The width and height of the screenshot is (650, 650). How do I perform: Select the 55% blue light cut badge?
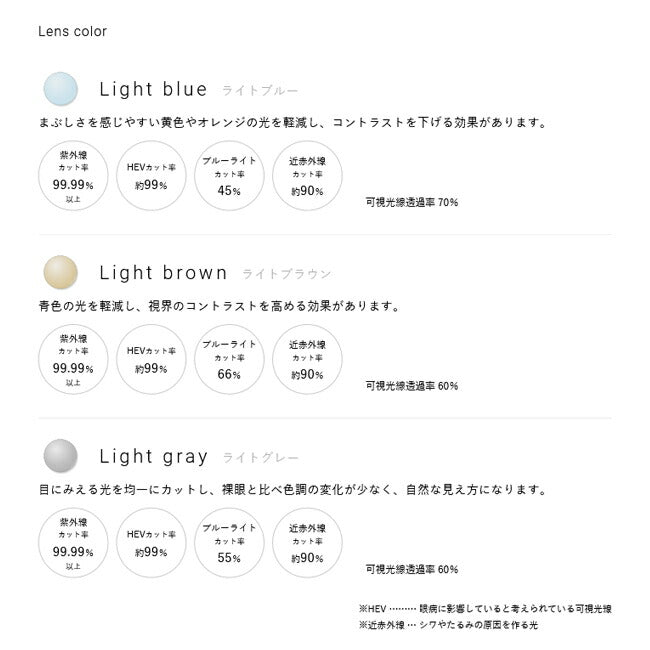click(x=229, y=543)
